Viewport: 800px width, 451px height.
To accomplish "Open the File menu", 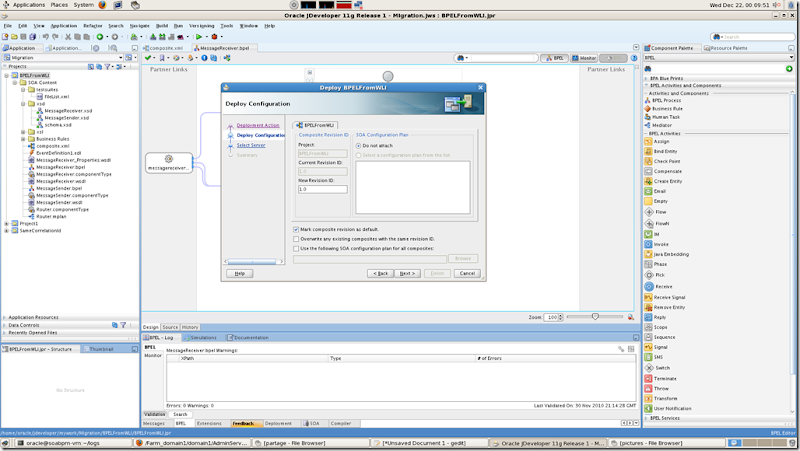I will pyautogui.click(x=7, y=26).
